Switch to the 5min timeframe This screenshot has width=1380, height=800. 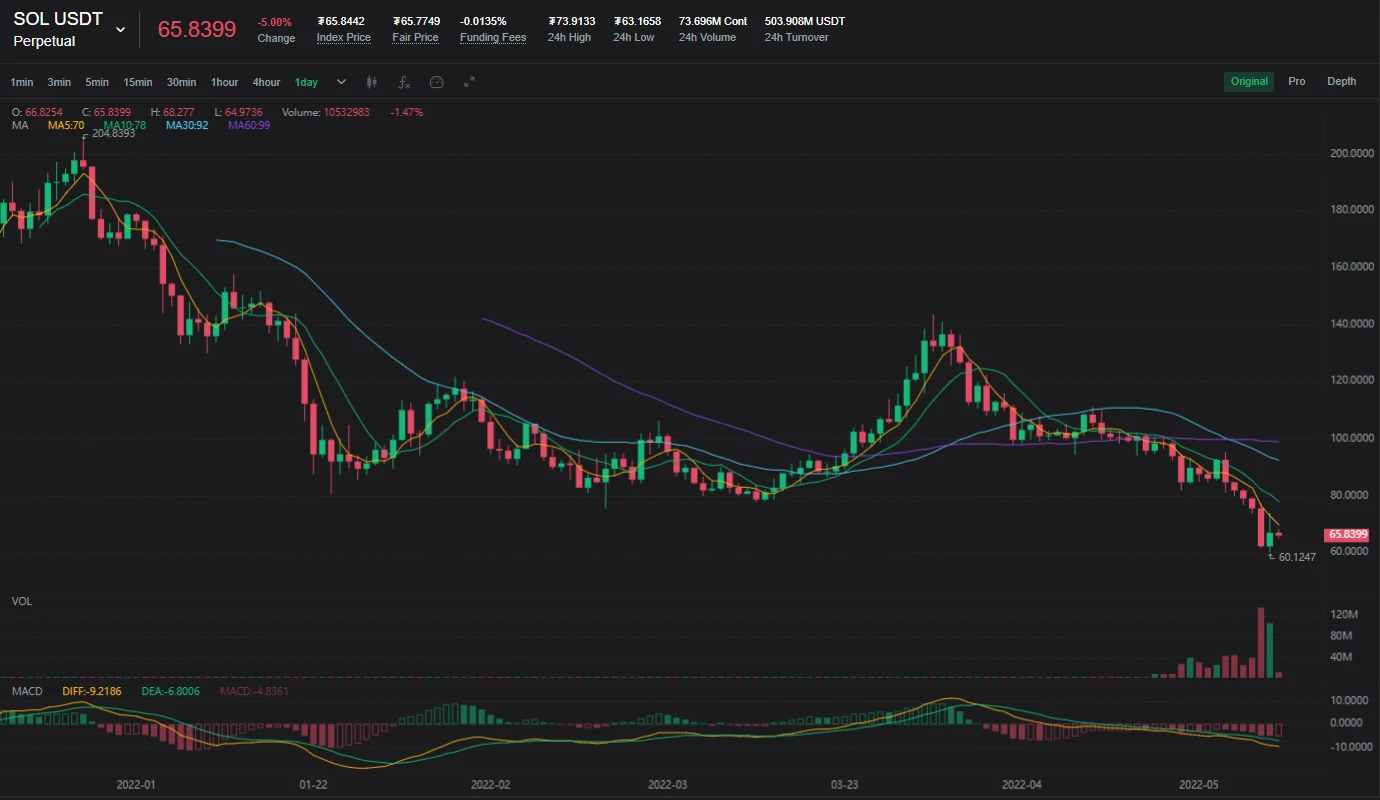click(x=97, y=82)
